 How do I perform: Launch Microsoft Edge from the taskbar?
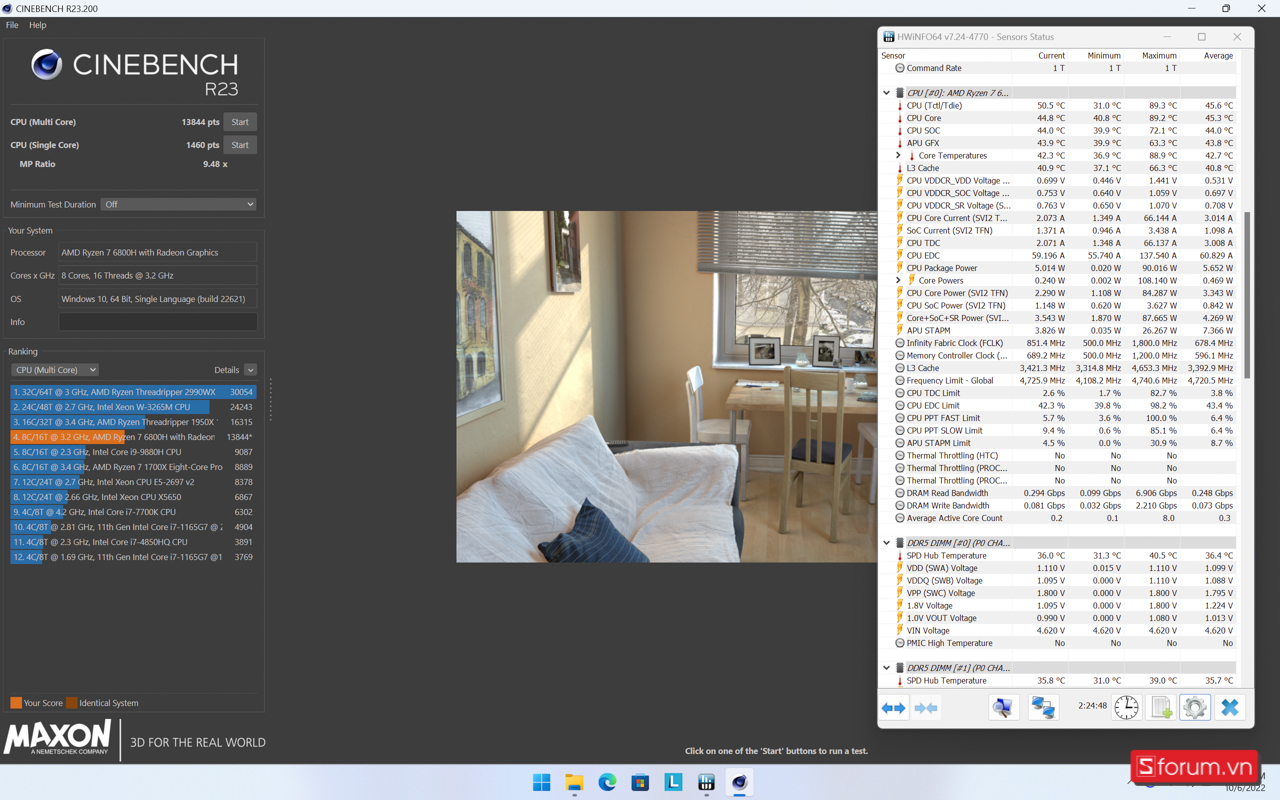[x=607, y=782]
